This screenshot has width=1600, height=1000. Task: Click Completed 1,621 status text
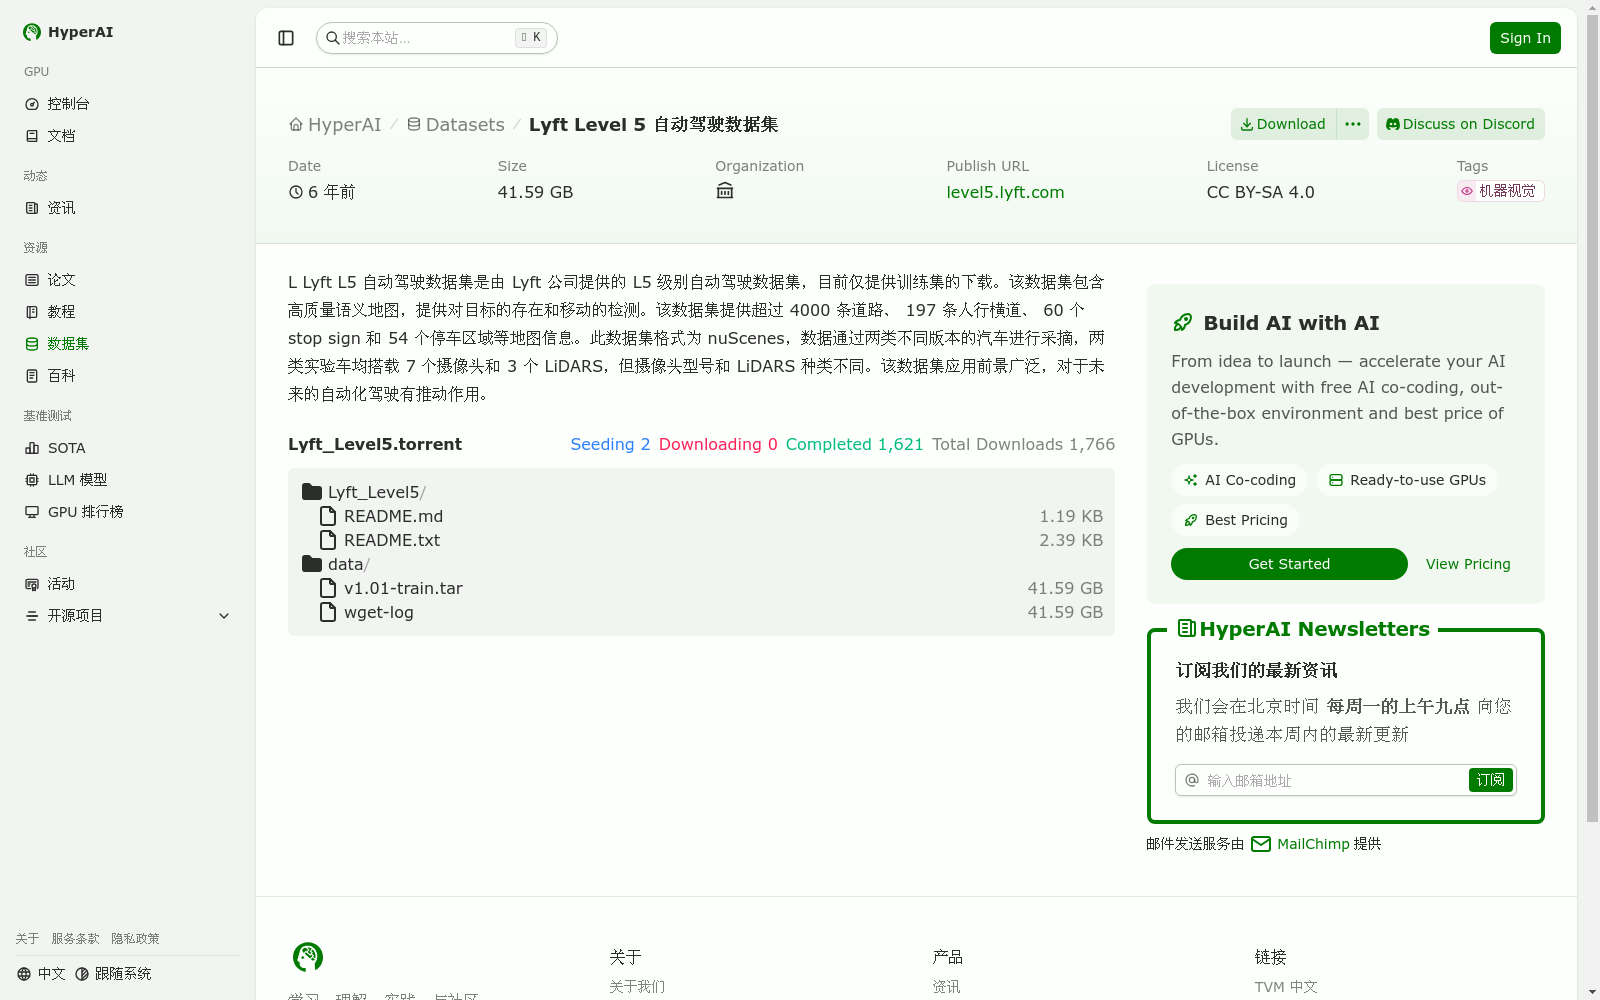coord(854,444)
